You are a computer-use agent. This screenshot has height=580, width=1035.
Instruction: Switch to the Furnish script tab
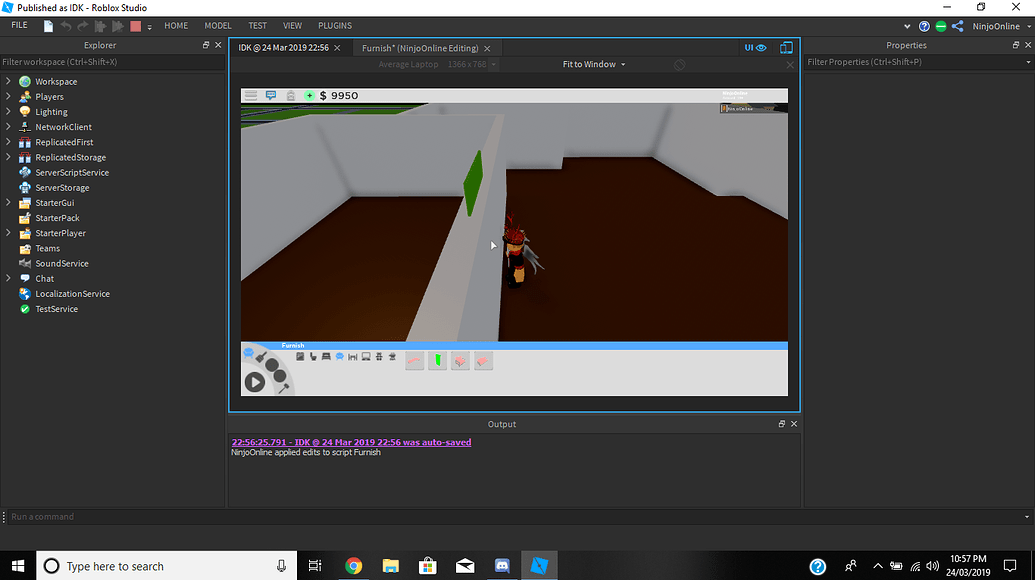420,47
